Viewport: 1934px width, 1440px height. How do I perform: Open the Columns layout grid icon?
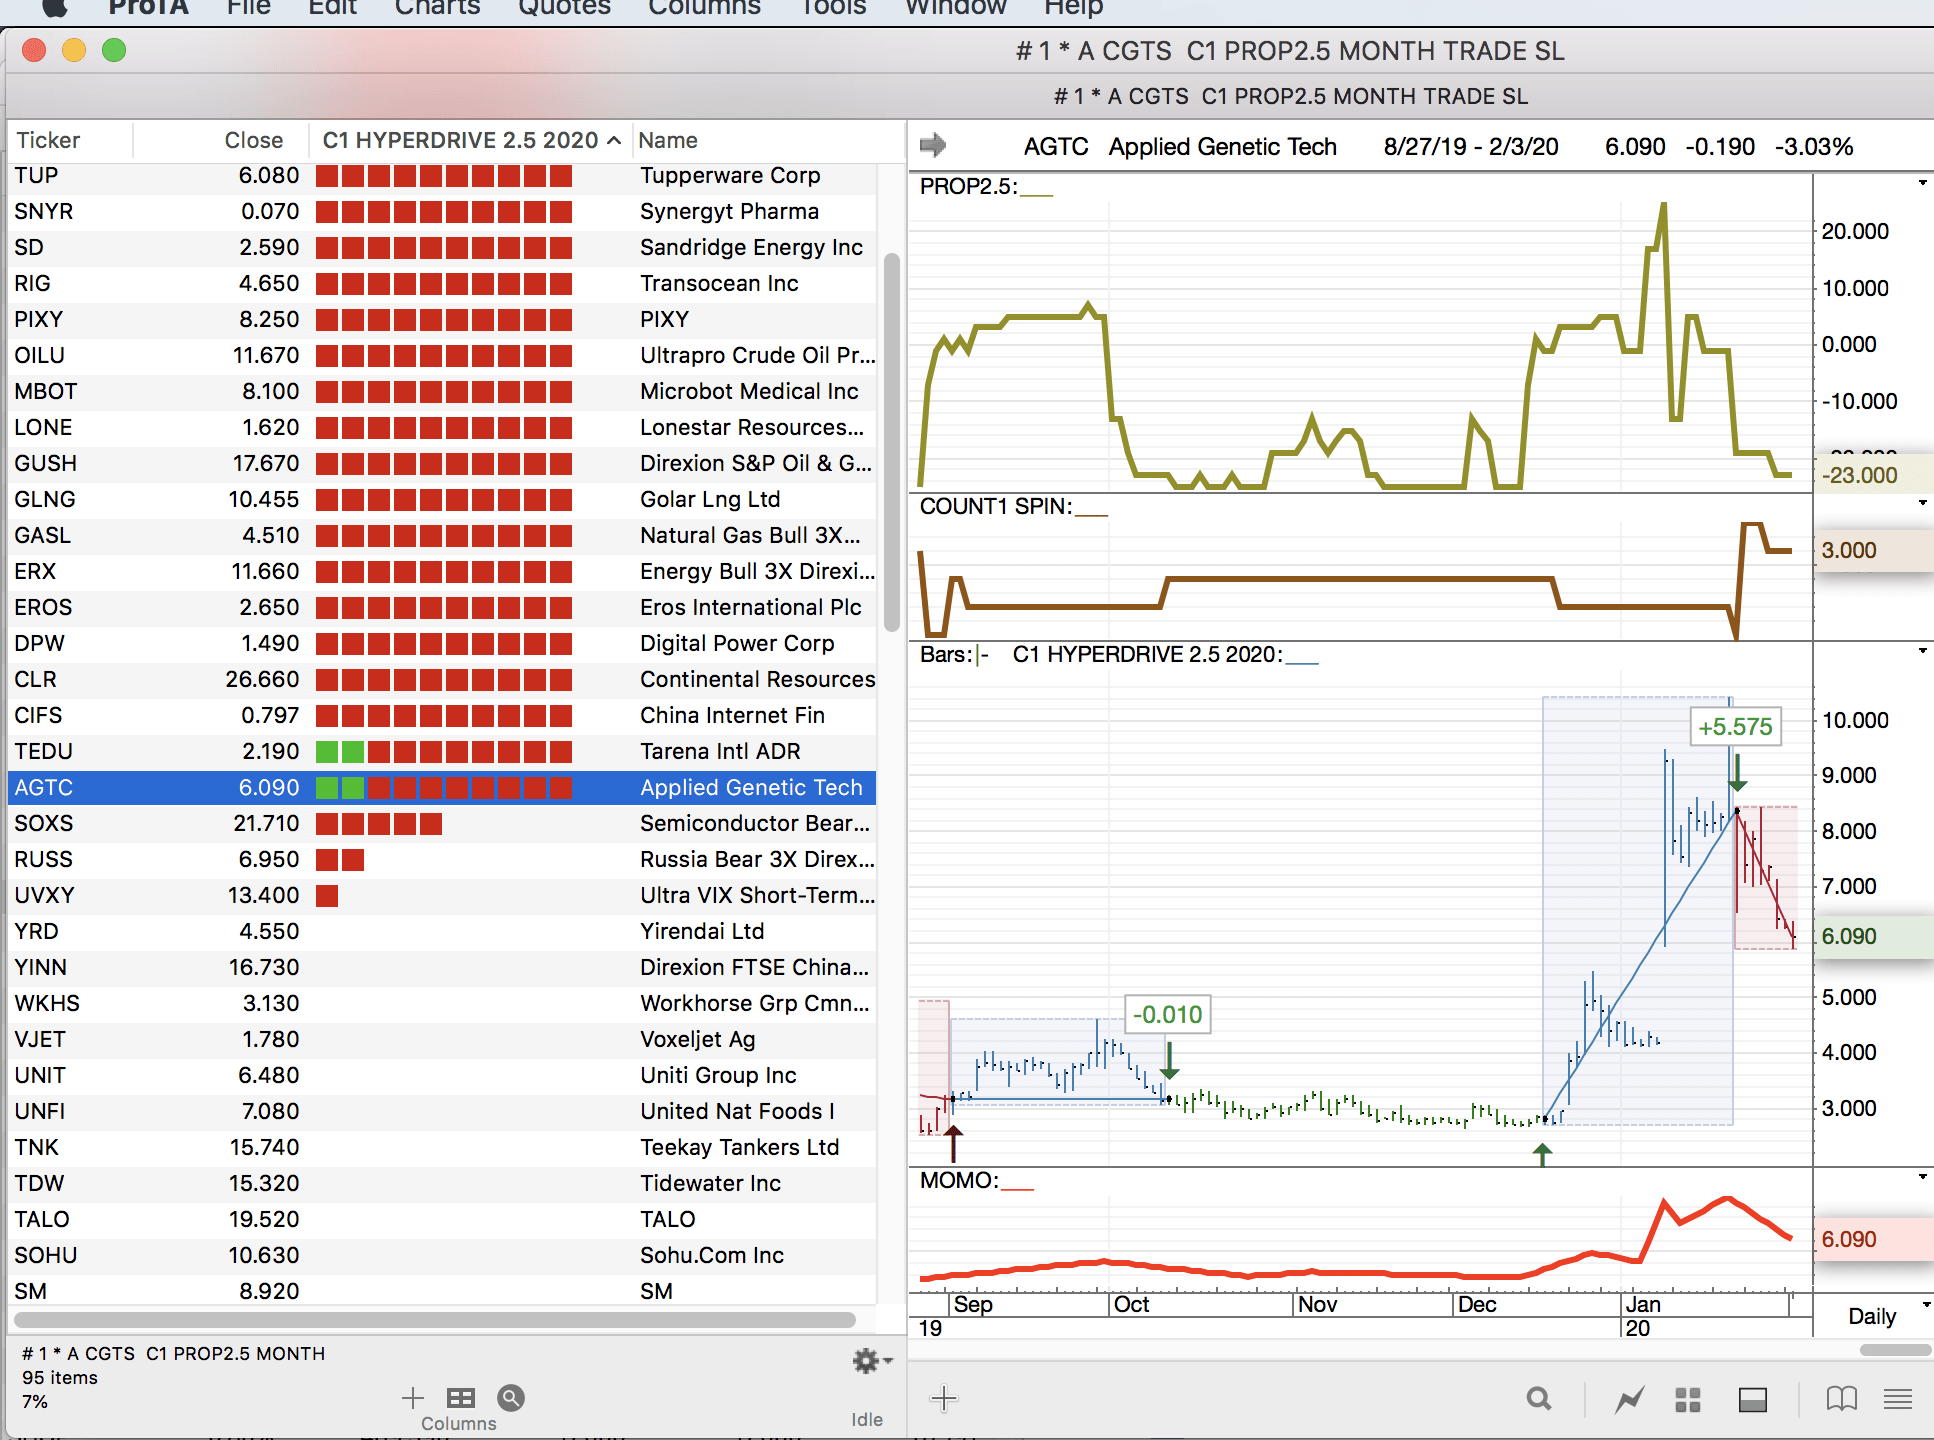click(460, 1397)
